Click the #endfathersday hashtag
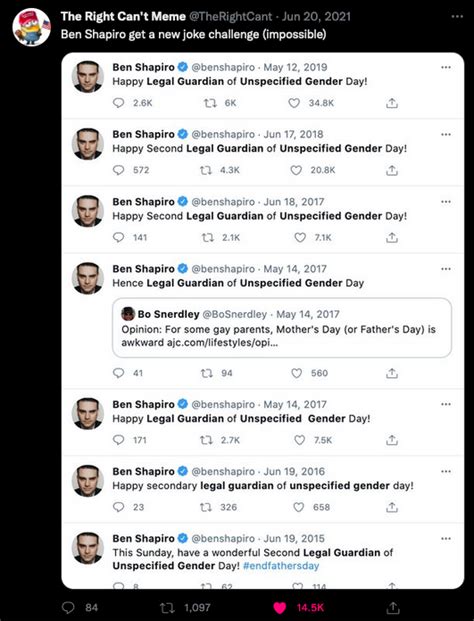This screenshot has width=474, height=621. pyautogui.click(x=281, y=566)
